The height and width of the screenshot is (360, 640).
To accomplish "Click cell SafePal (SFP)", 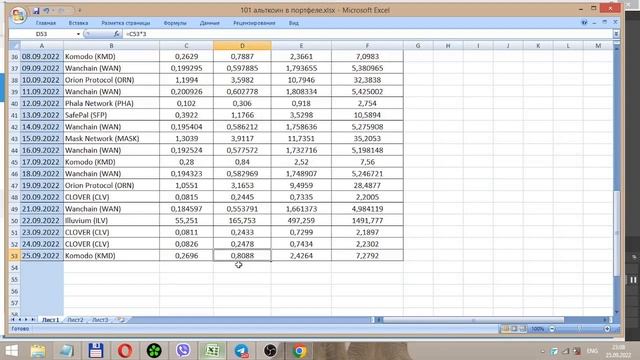I will tap(111, 115).
